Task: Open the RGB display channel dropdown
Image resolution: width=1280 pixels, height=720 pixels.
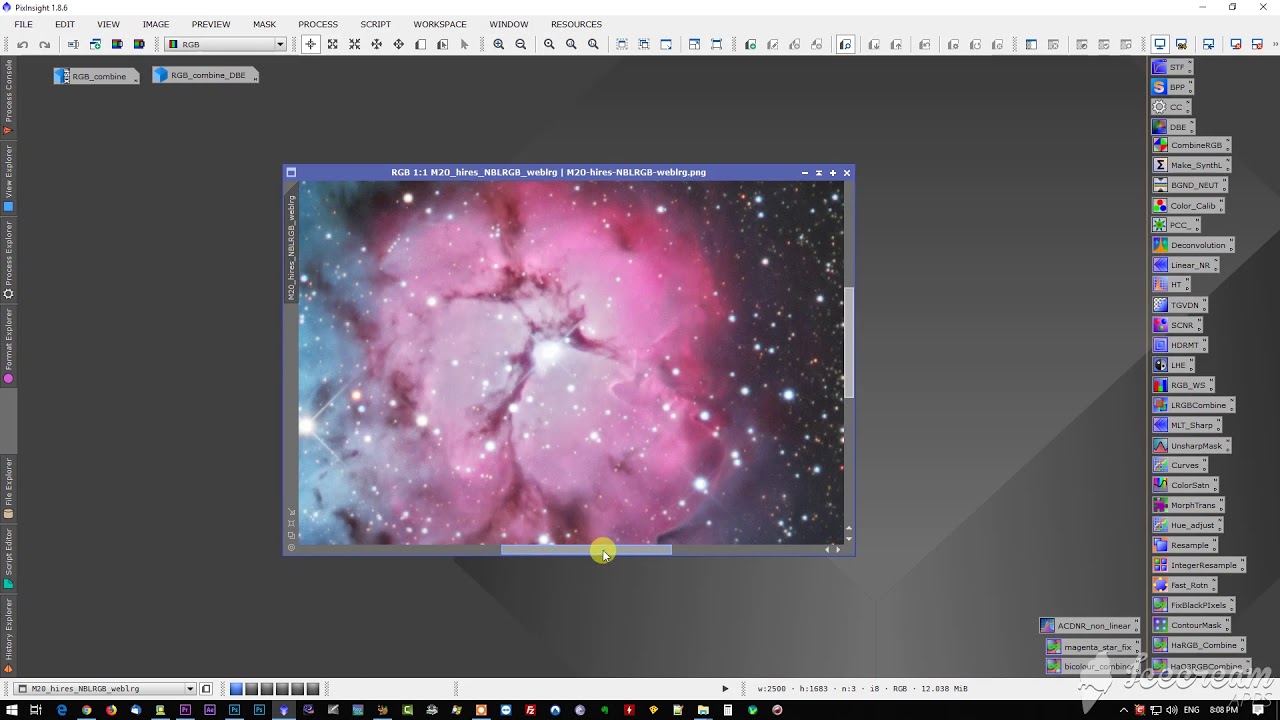Action: click(x=226, y=44)
